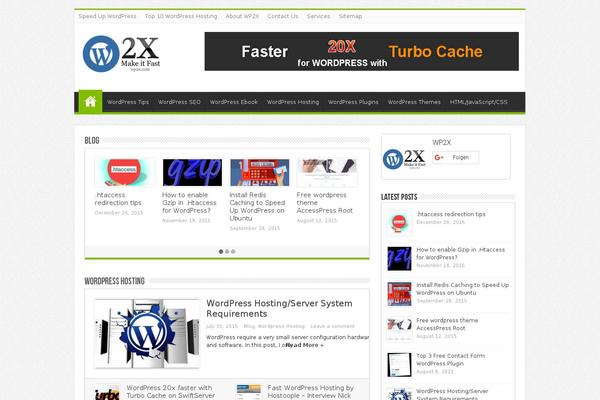The image size is (600, 400).
Task: Open How to enable Gzip slider title
Action: pyautogui.click(x=189, y=202)
